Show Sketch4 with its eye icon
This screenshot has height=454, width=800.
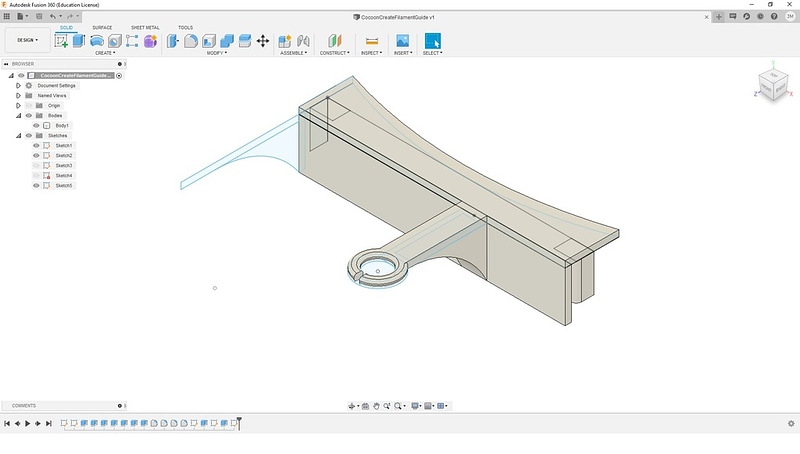pos(36,175)
